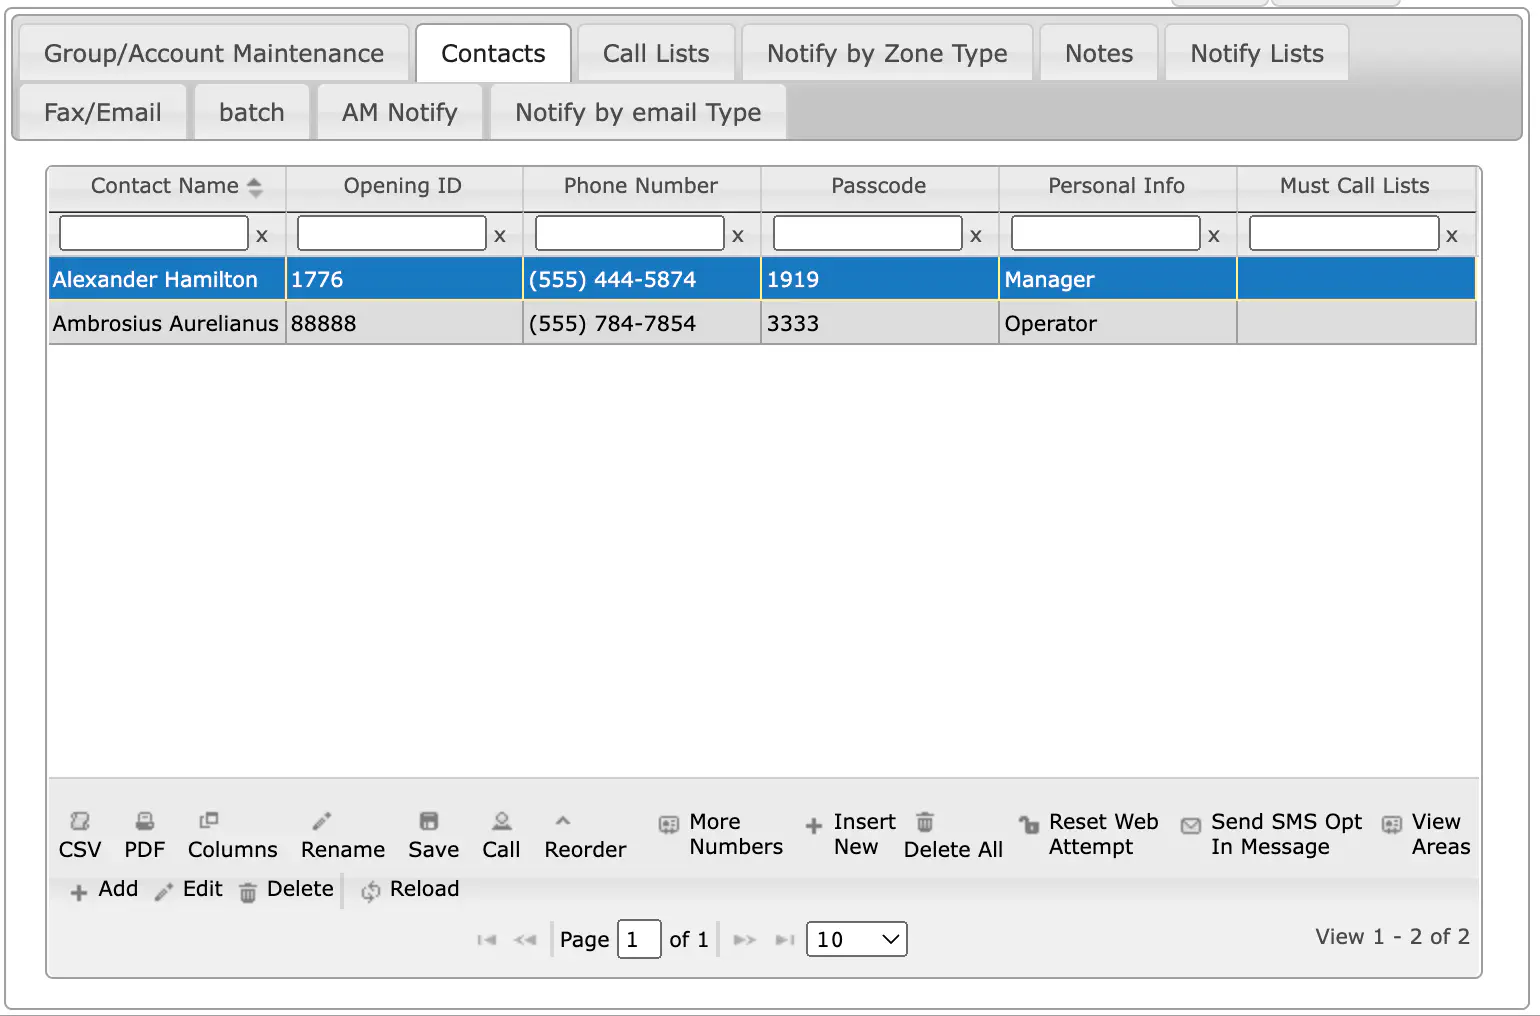
Task: Go to next page of grid
Action: (745, 940)
